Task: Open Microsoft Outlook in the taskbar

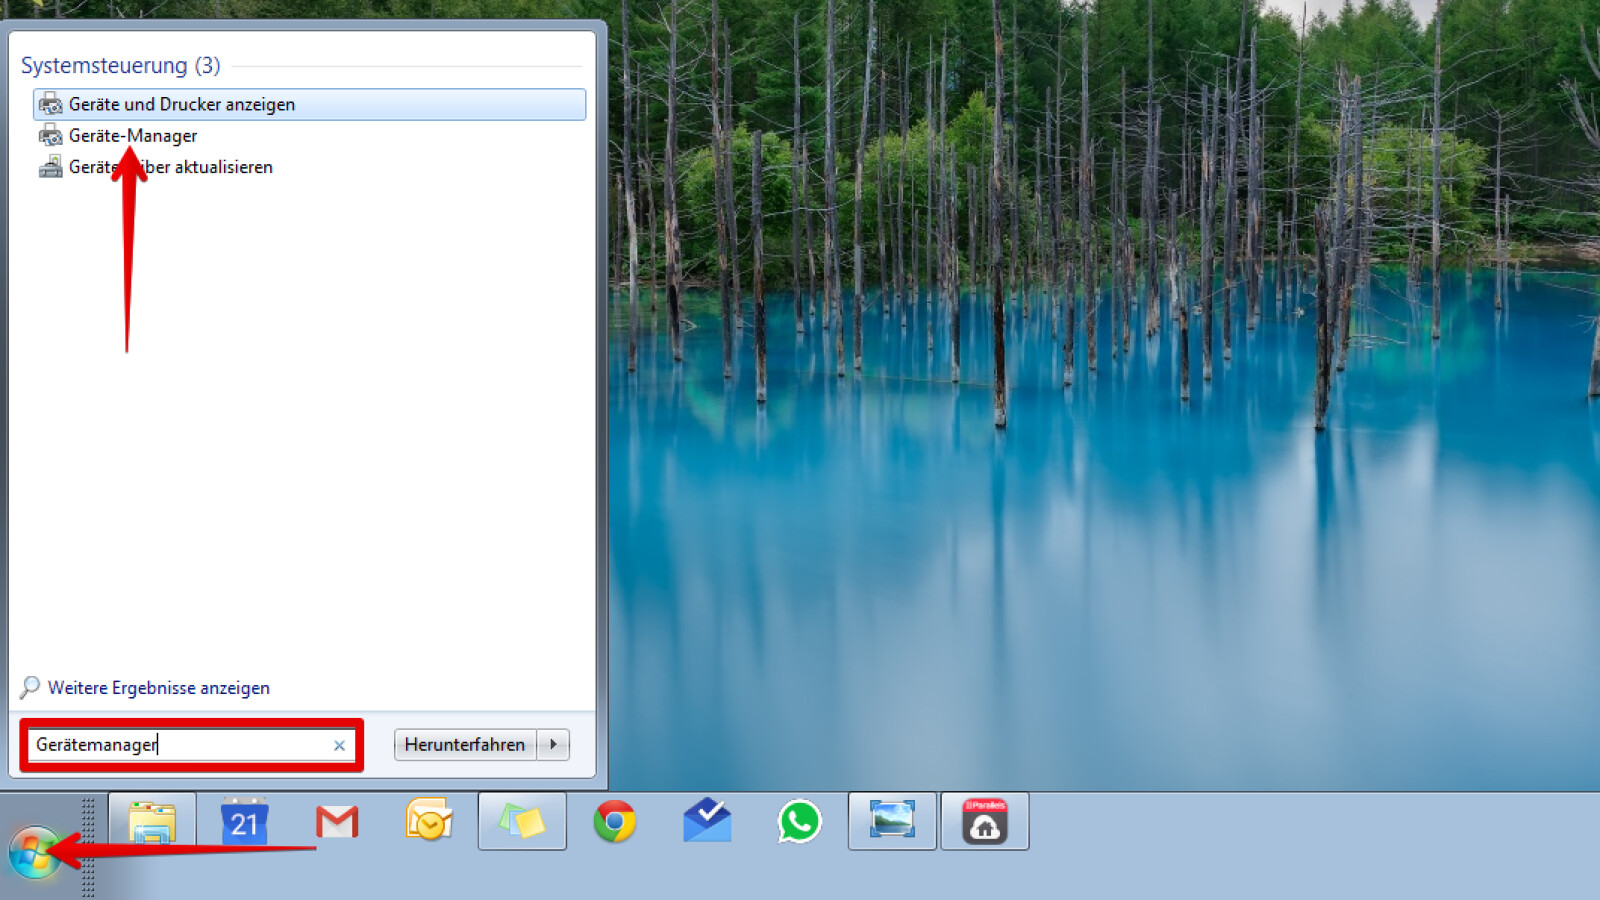Action: pos(429,822)
